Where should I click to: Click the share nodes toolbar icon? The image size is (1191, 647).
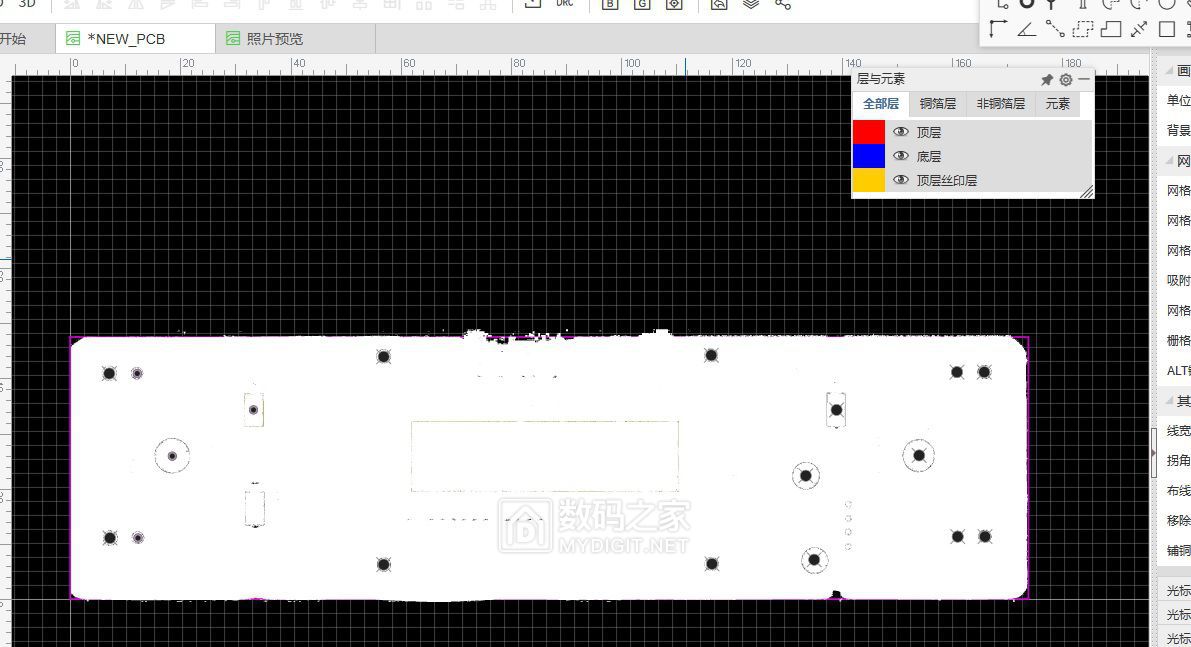click(x=783, y=5)
